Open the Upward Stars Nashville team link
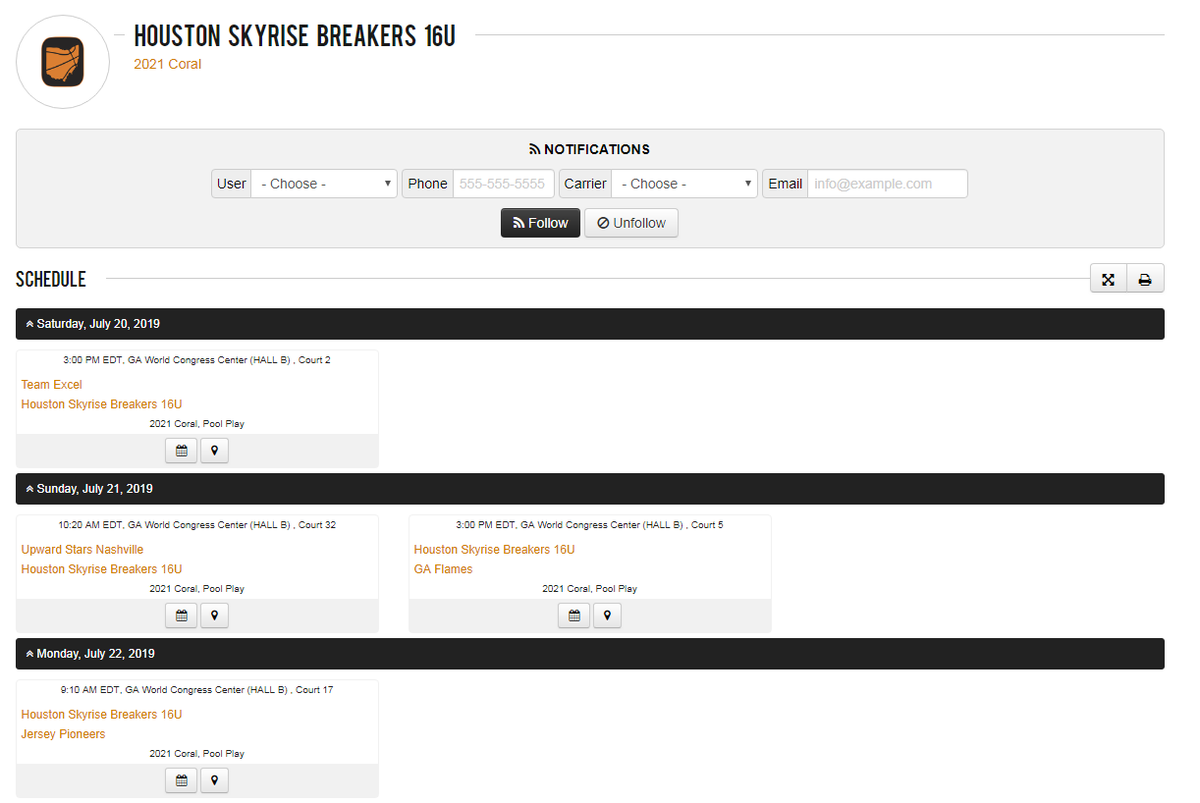This screenshot has height=803, width=1200. point(82,550)
